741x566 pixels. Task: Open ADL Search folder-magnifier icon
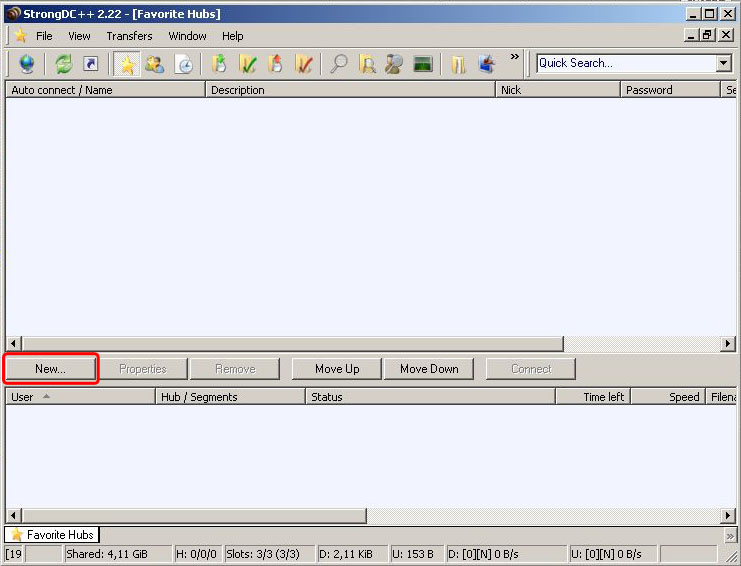click(367, 64)
